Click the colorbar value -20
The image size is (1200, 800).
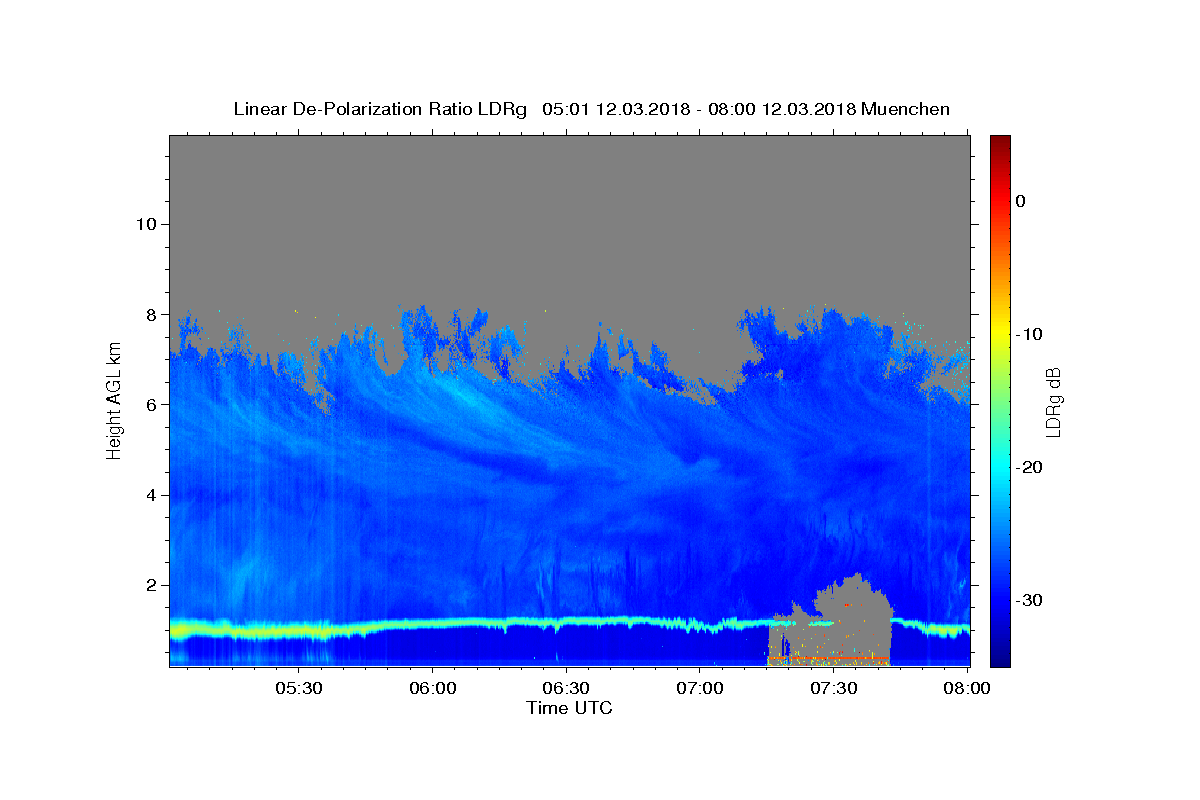[x=1030, y=467]
